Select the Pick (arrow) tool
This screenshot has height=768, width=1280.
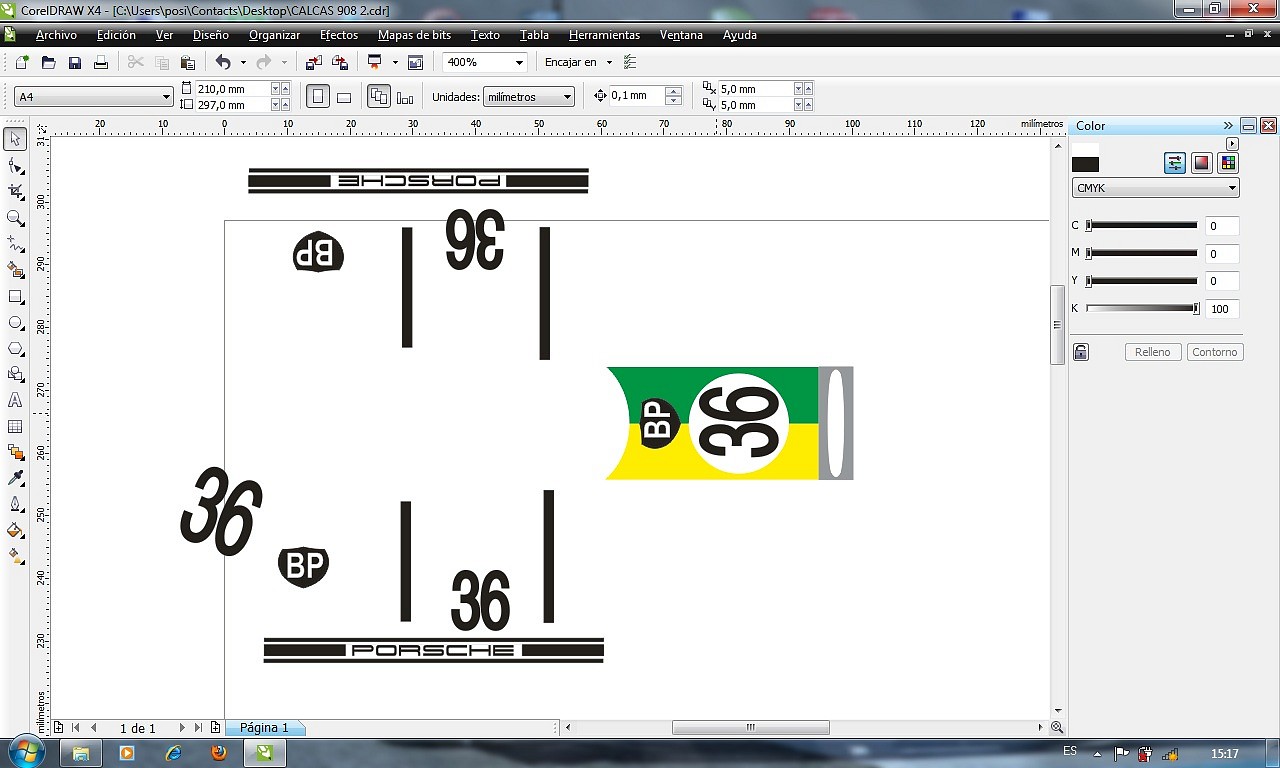[15, 138]
